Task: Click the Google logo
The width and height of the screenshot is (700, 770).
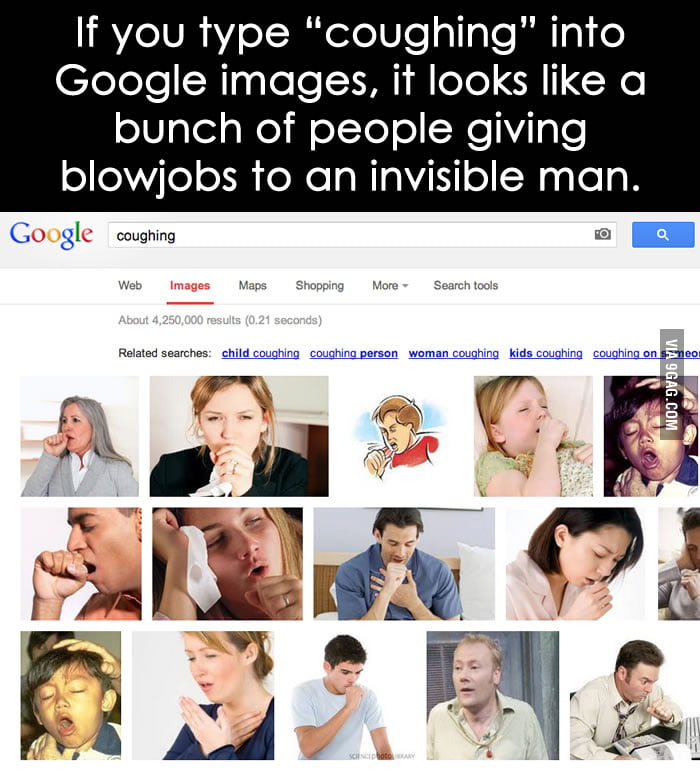Action: pos(51,235)
